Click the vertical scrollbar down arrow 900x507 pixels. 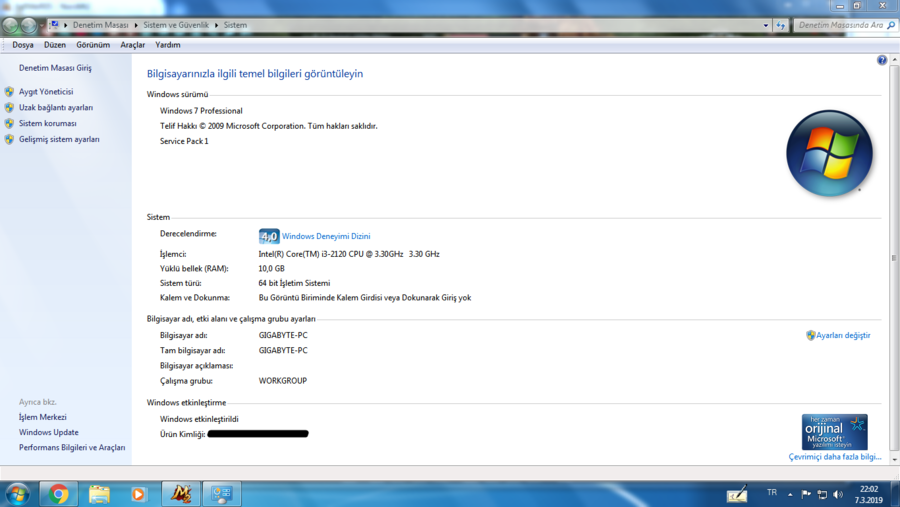coord(894,459)
